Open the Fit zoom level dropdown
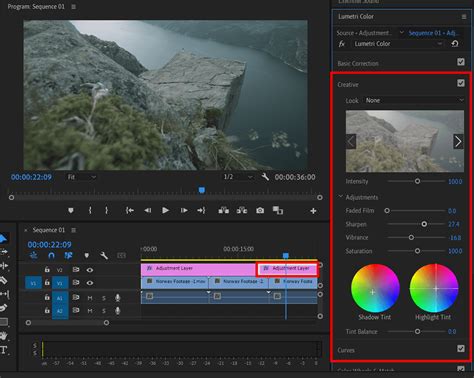474x378 pixels. tap(82, 177)
